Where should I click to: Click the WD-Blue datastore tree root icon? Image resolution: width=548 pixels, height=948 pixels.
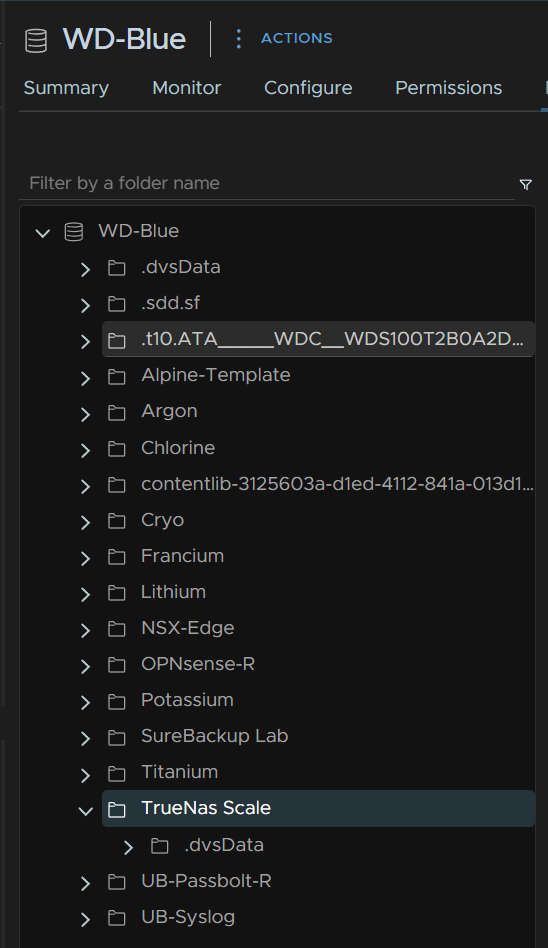click(74, 232)
